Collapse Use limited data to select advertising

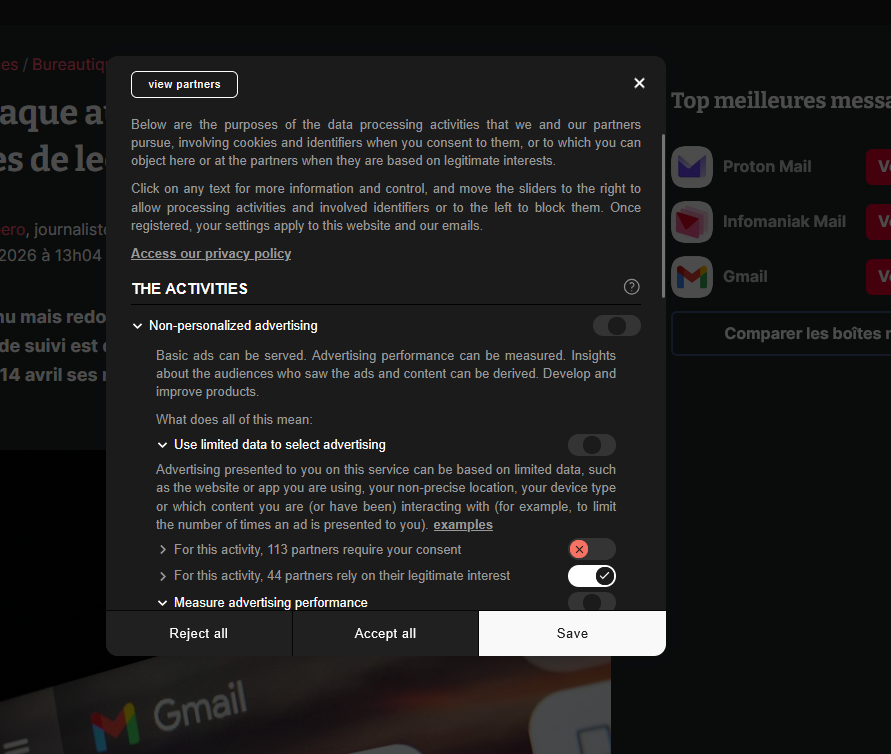tap(162, 445)
